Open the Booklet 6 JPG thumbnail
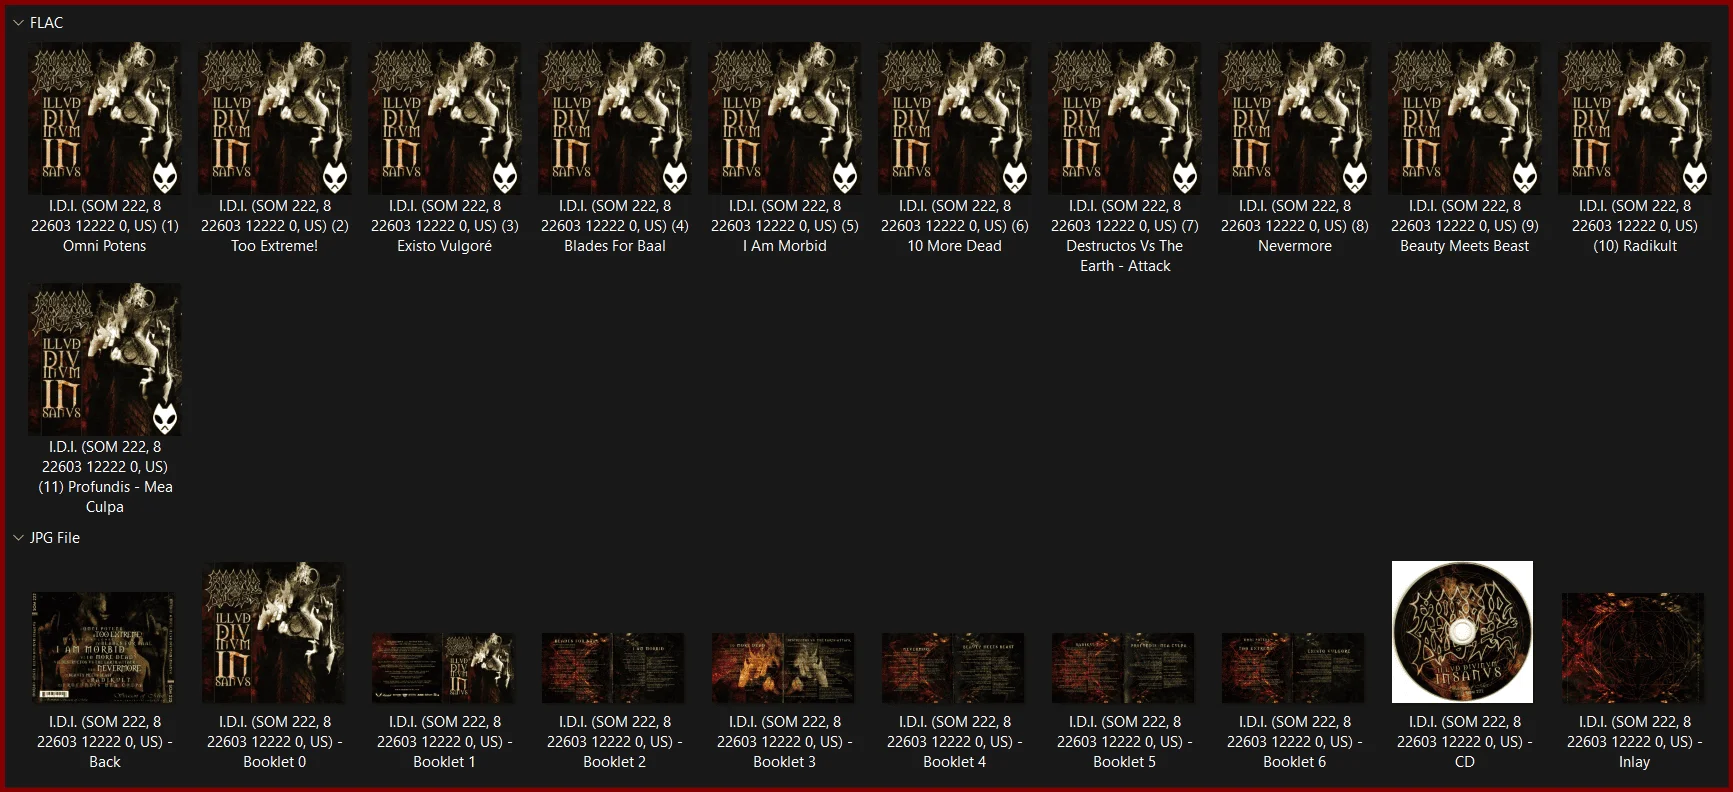 pos(1295,668)
